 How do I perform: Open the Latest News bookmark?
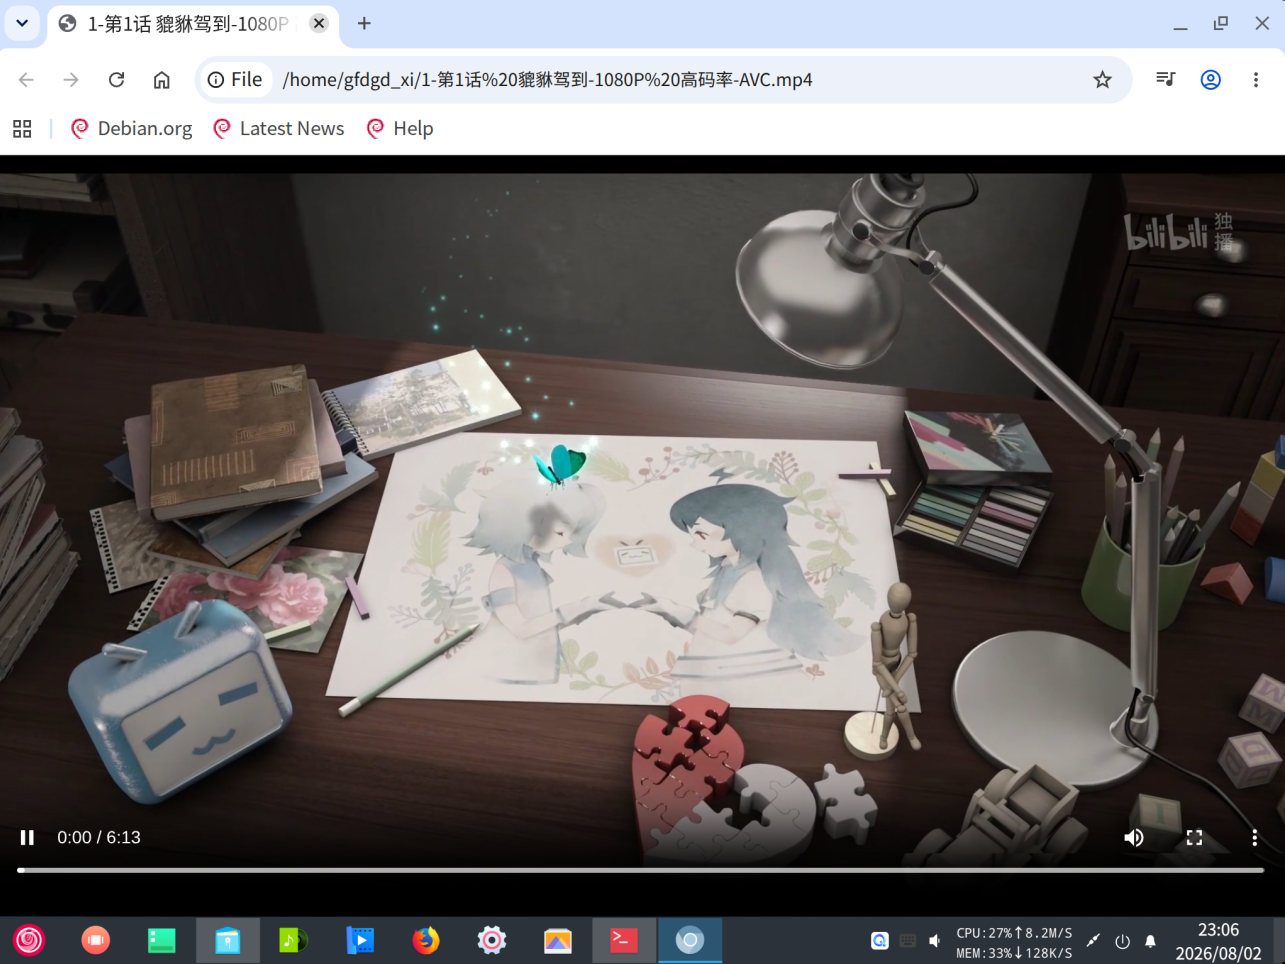click(279, 129)
